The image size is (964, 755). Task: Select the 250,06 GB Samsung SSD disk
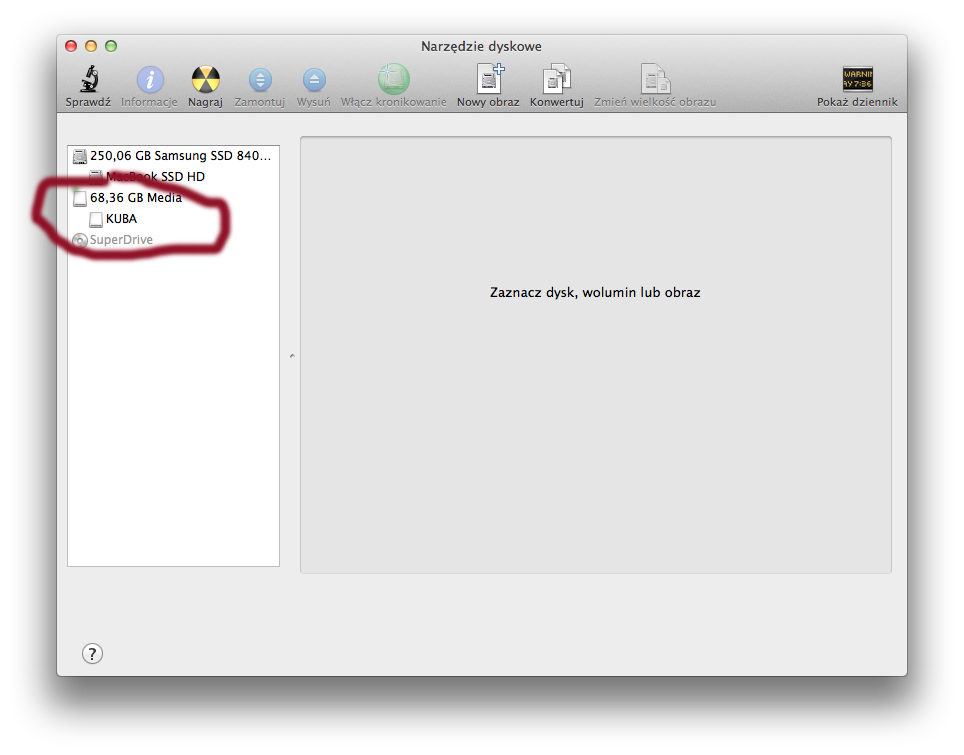[179, 156]
